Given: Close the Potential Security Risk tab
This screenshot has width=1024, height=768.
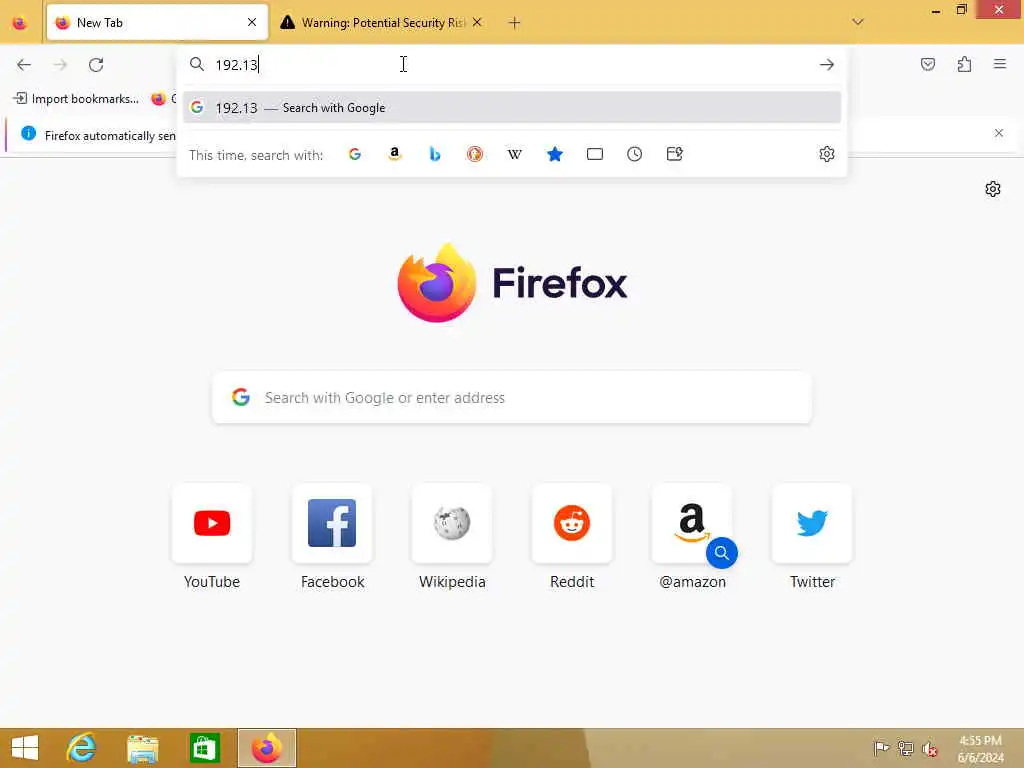Looking at the screenshot, I should 477,22.
